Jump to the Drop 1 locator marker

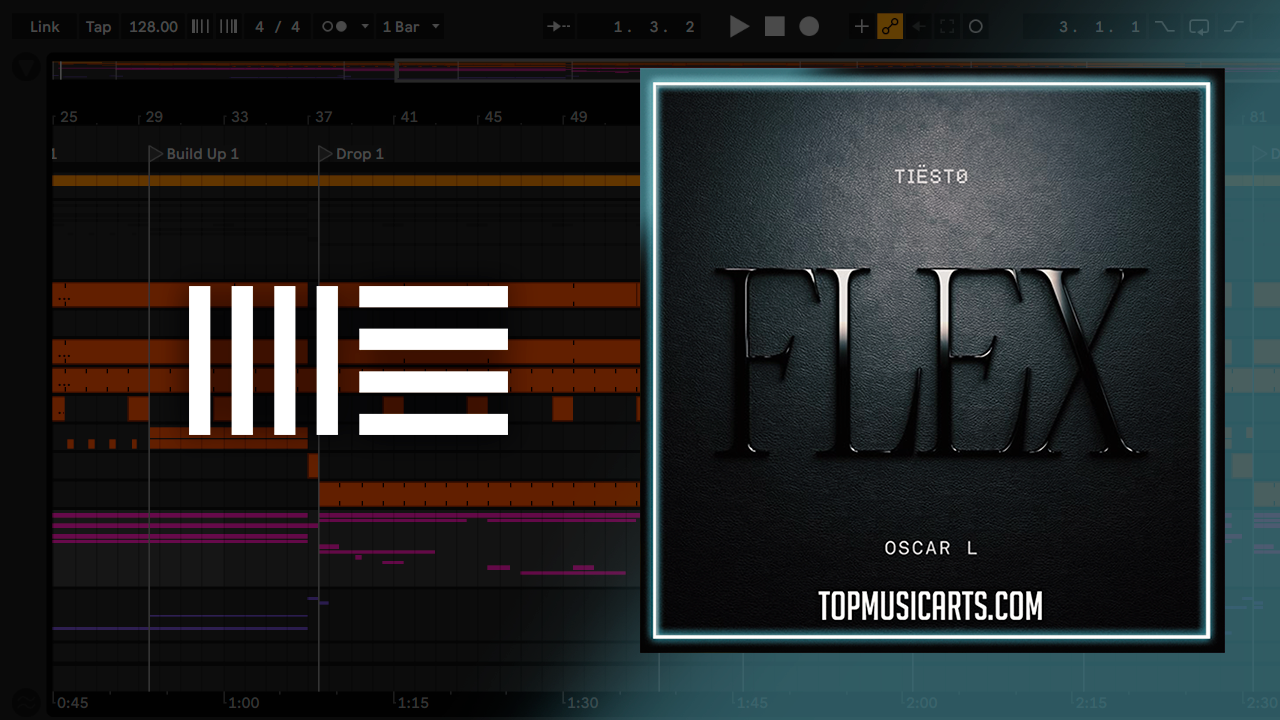point(325,153)
